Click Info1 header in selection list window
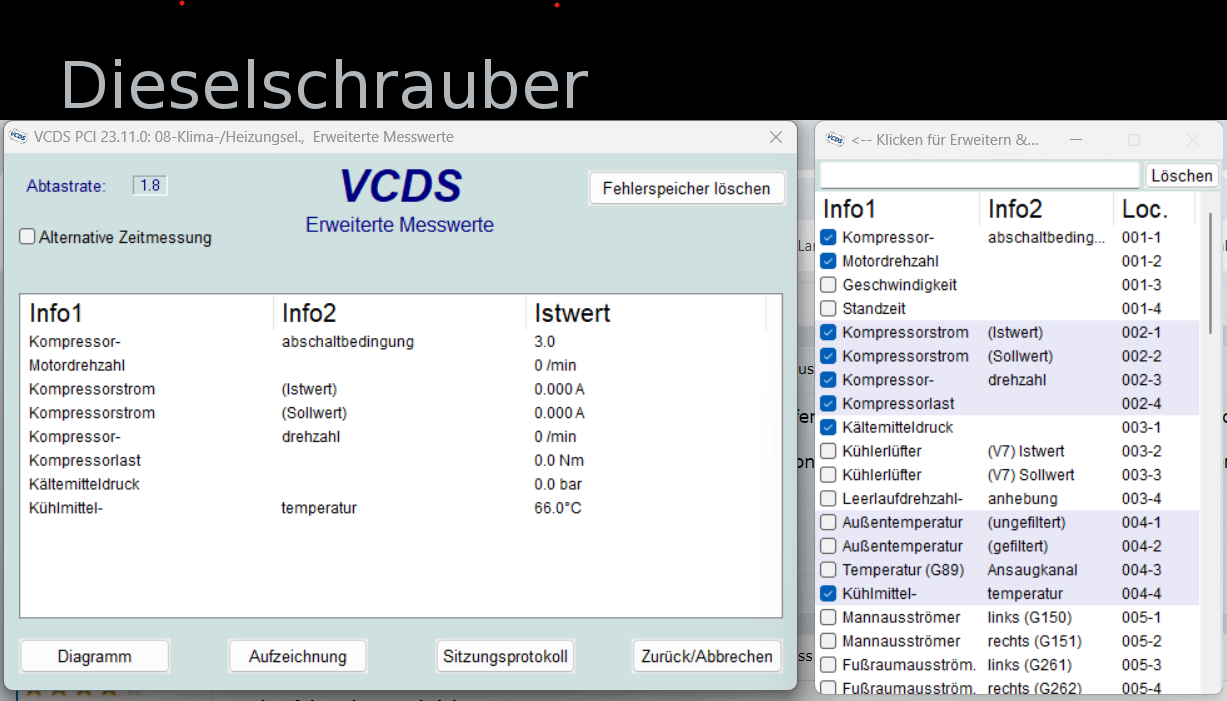 (899, 209)
